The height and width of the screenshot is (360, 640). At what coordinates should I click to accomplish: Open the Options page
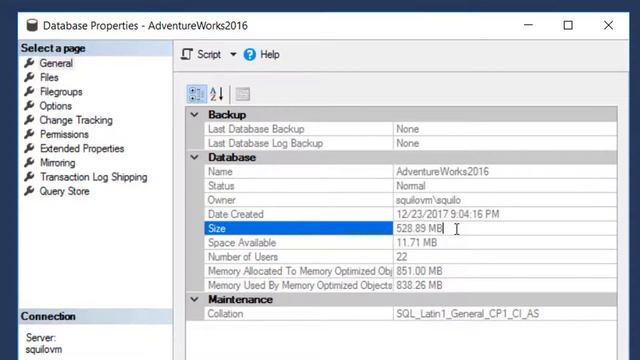[56, 106]
